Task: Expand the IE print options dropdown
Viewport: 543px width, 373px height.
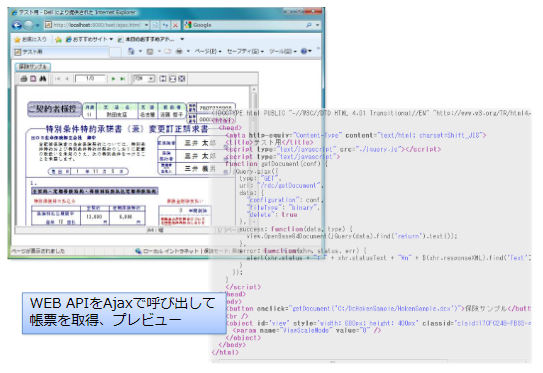Action: tap(188, 51)
